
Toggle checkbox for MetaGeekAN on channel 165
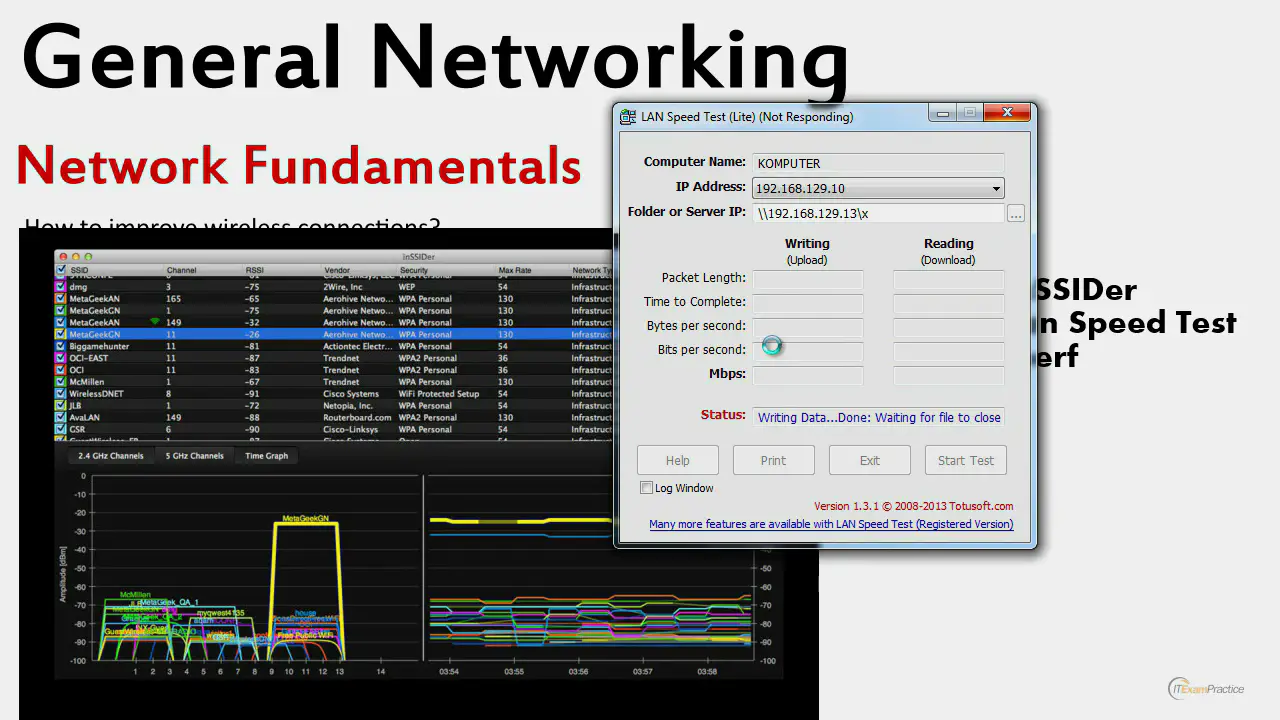click(62, 299)
